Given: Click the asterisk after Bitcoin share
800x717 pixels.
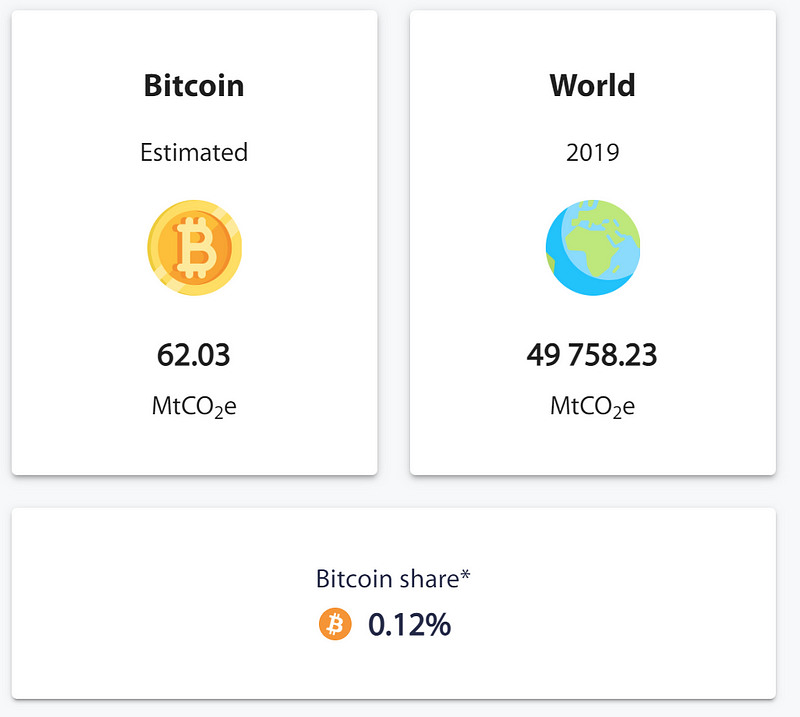Looking at the screenshot, I should 465,575.
